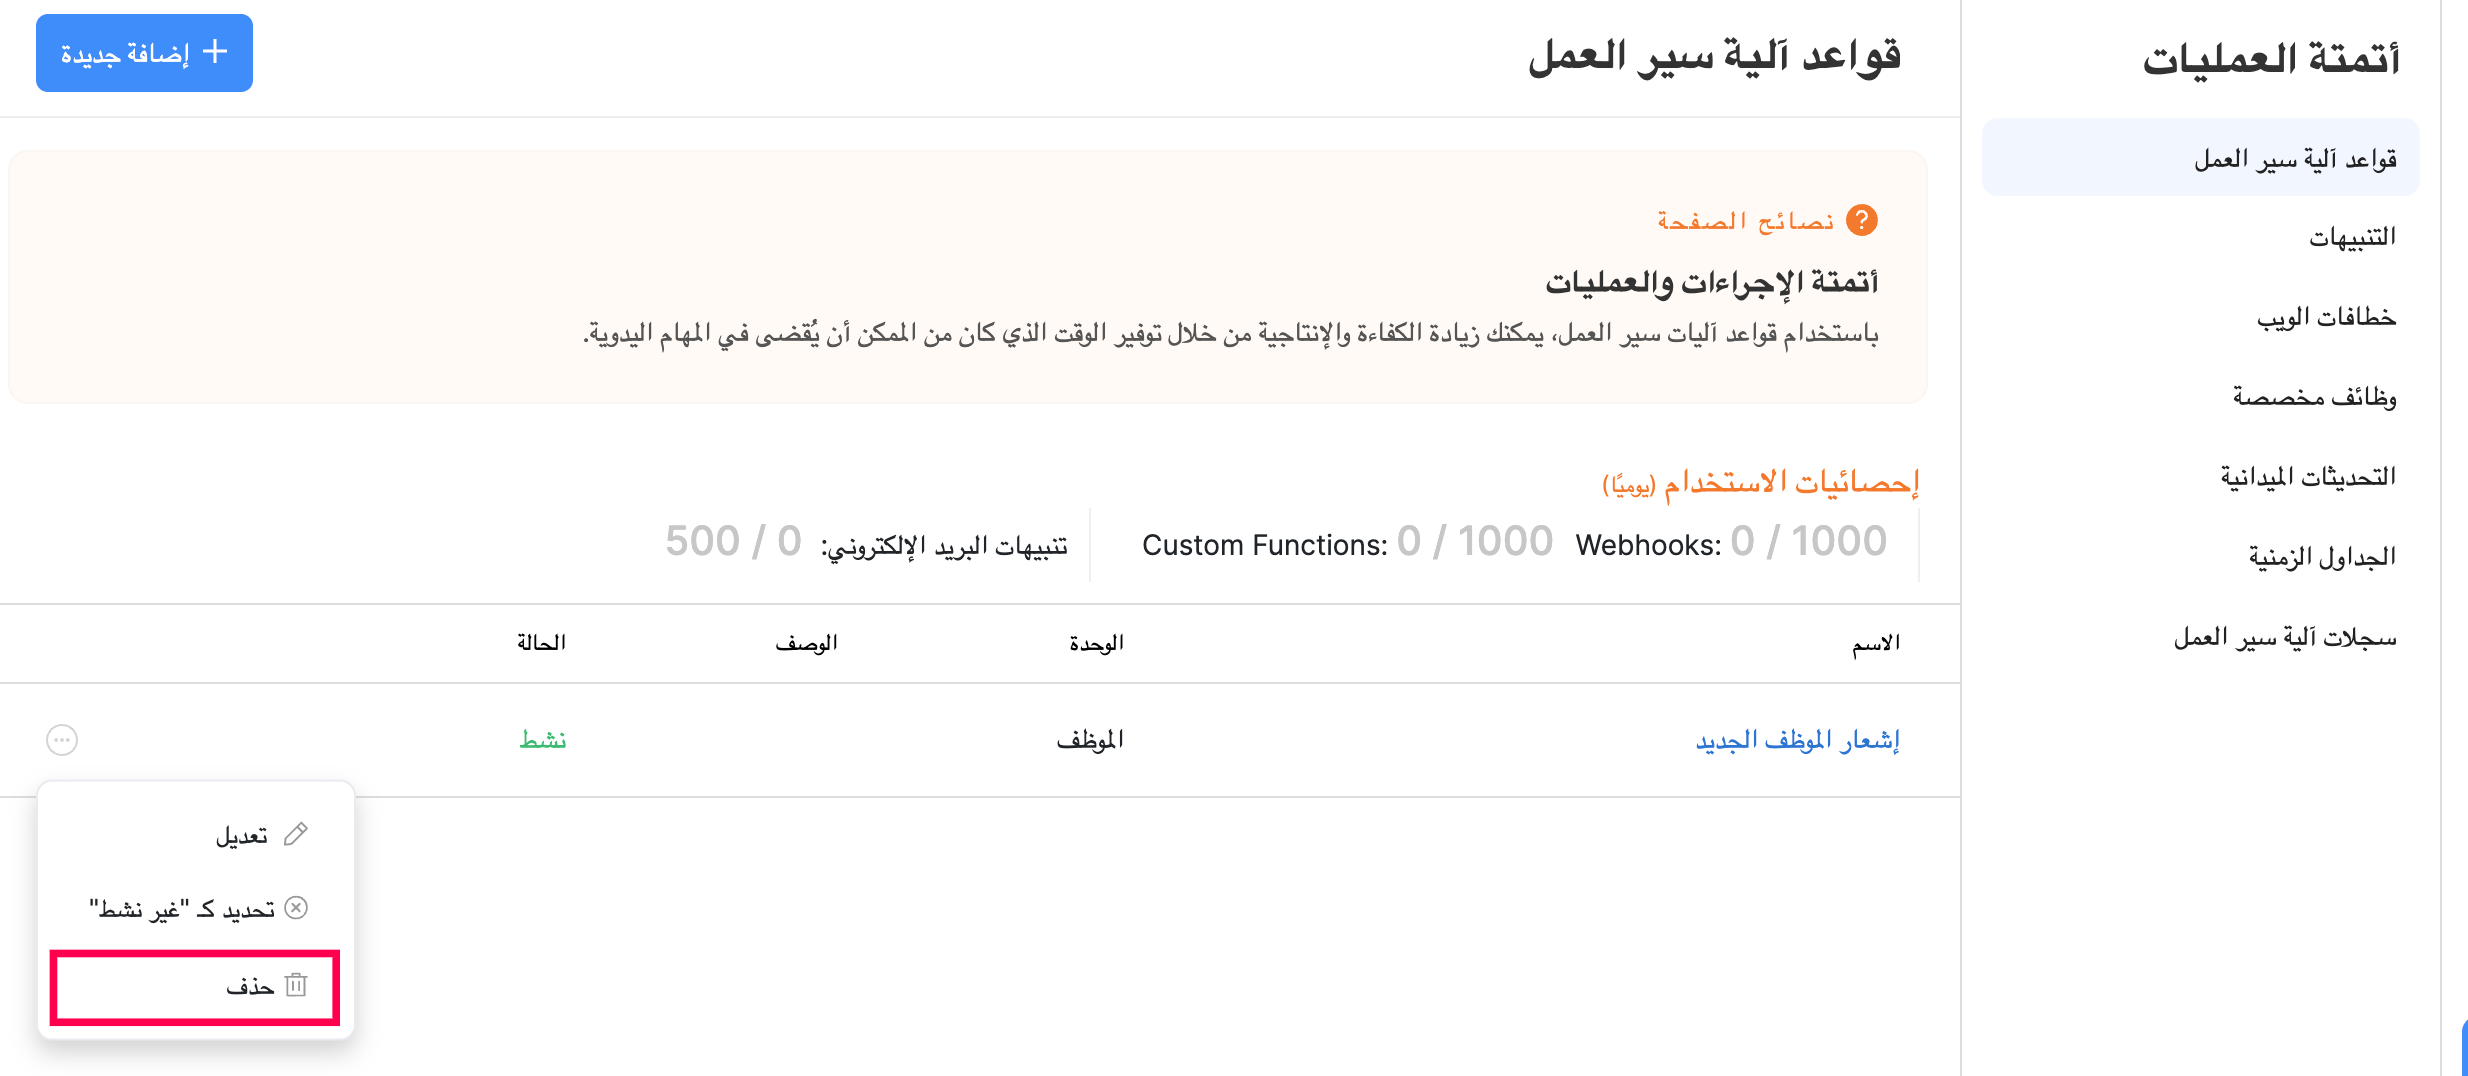Click the الاسم column header
This screenshot has height=1076, width=2468.
[1875, 643]
